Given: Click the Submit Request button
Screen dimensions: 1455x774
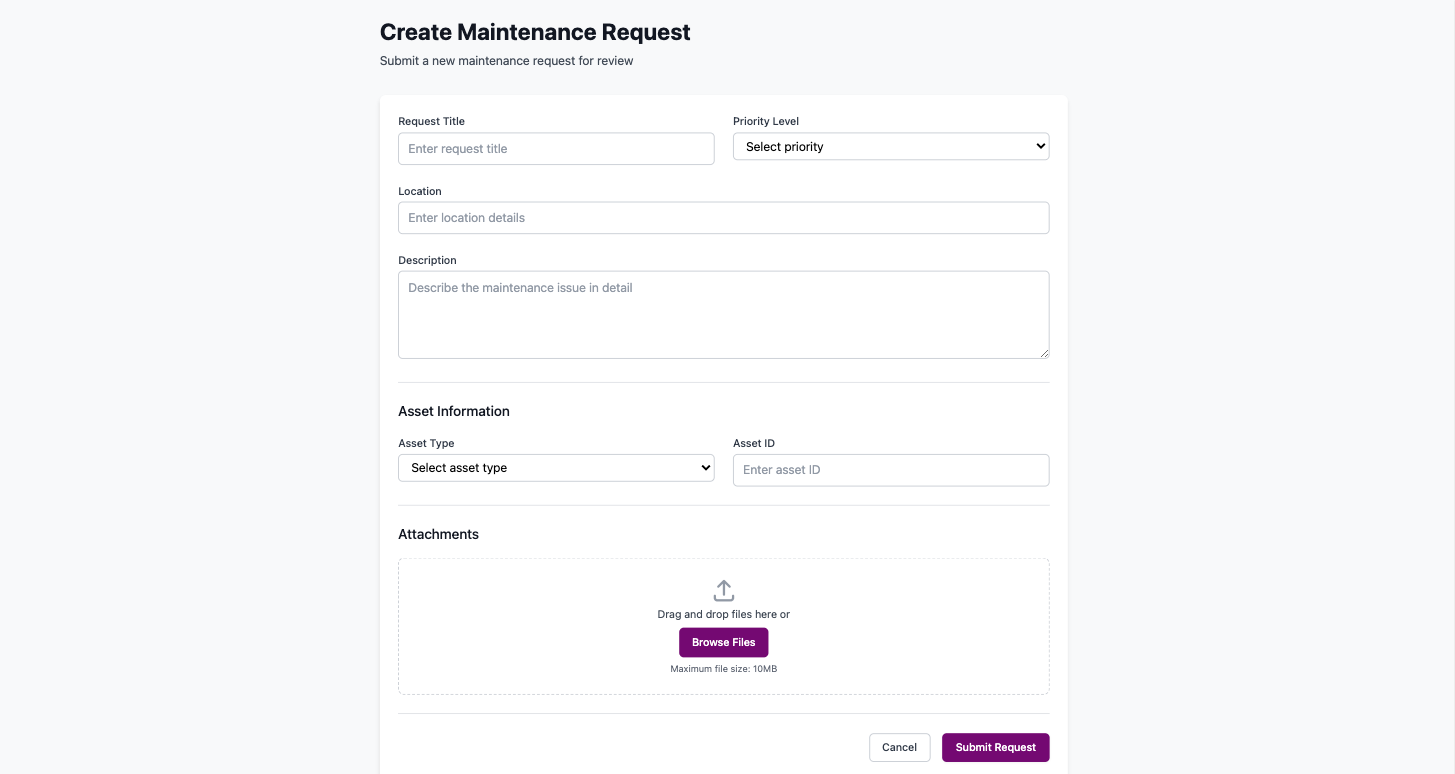Looking at the screenshot, I should [995, 747].
